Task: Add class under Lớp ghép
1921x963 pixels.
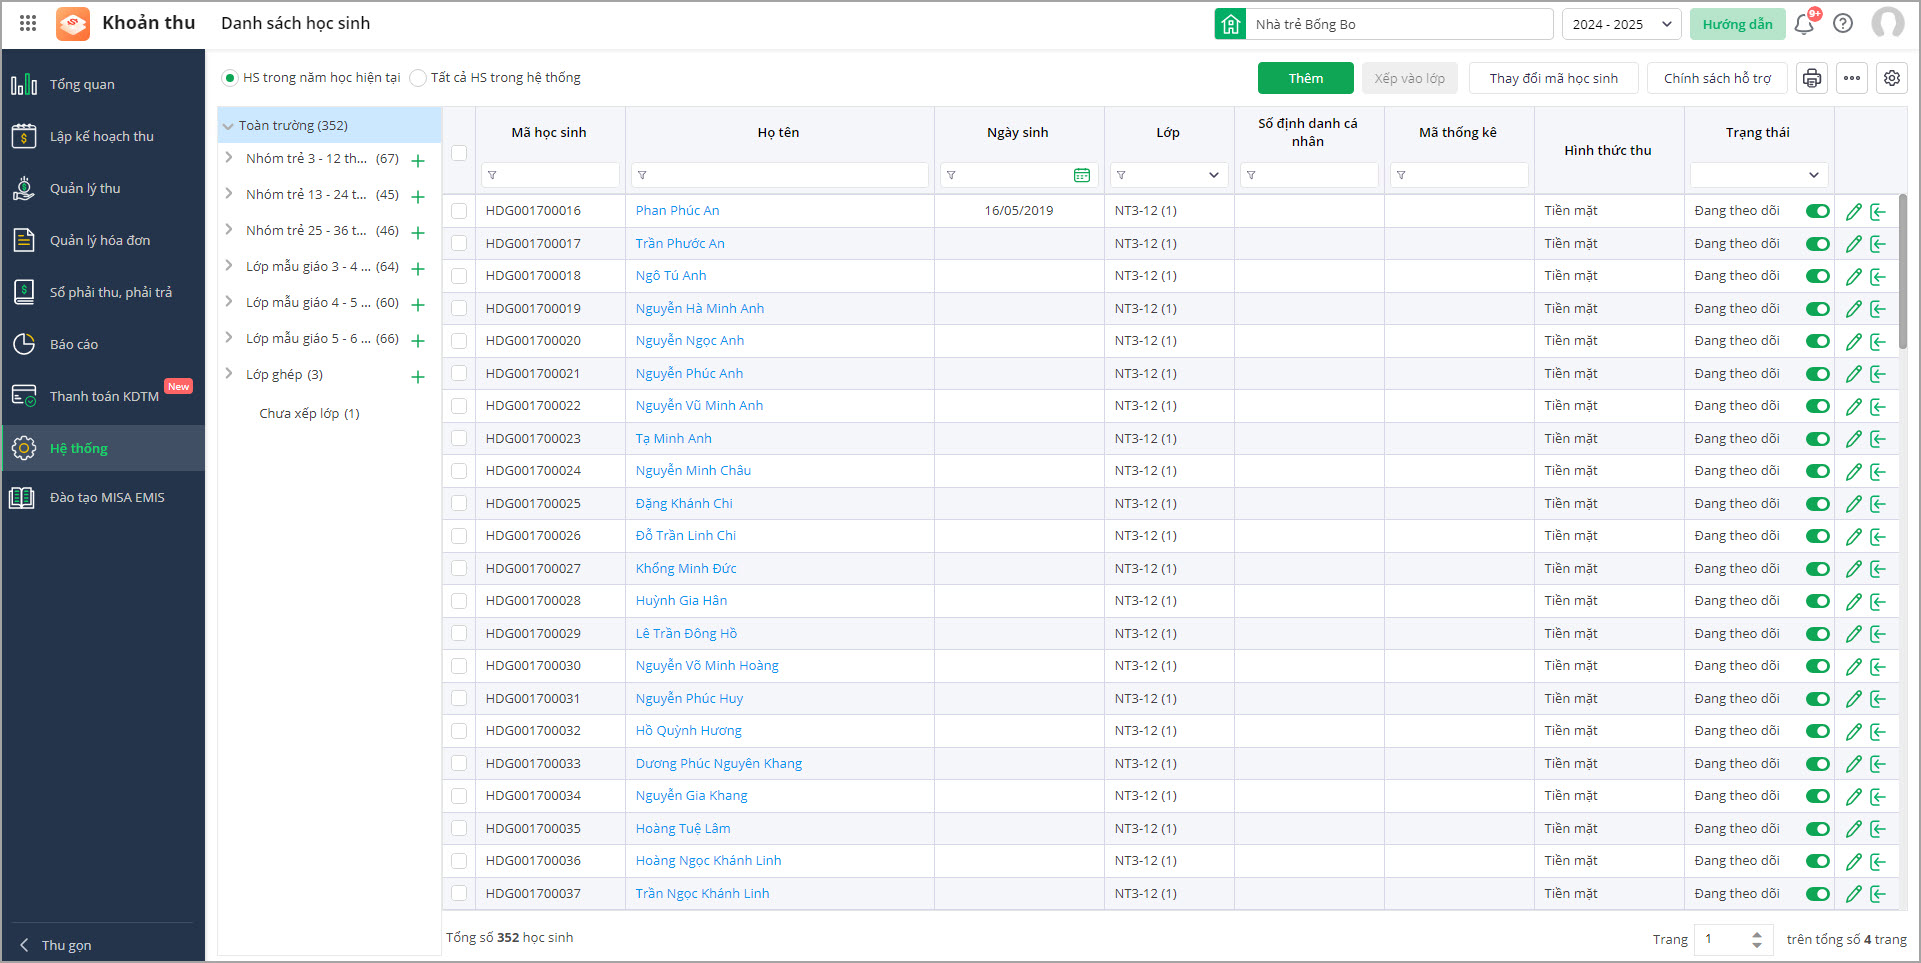Action: pos(418,376)
